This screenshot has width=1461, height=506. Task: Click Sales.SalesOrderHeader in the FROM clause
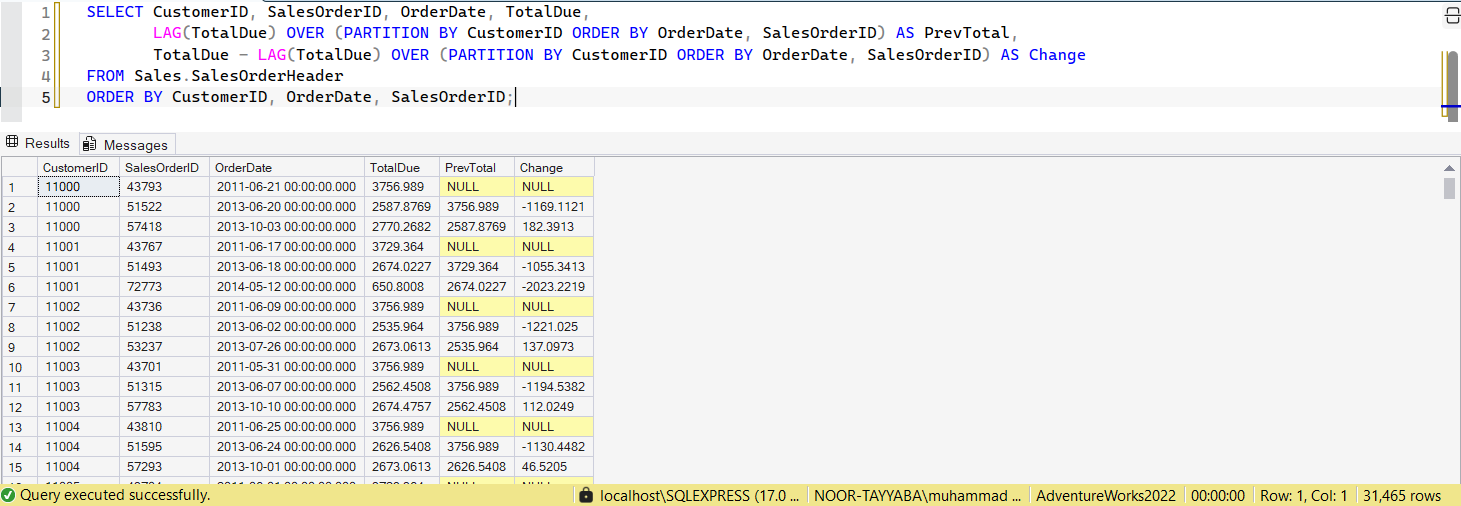[238, 76]
